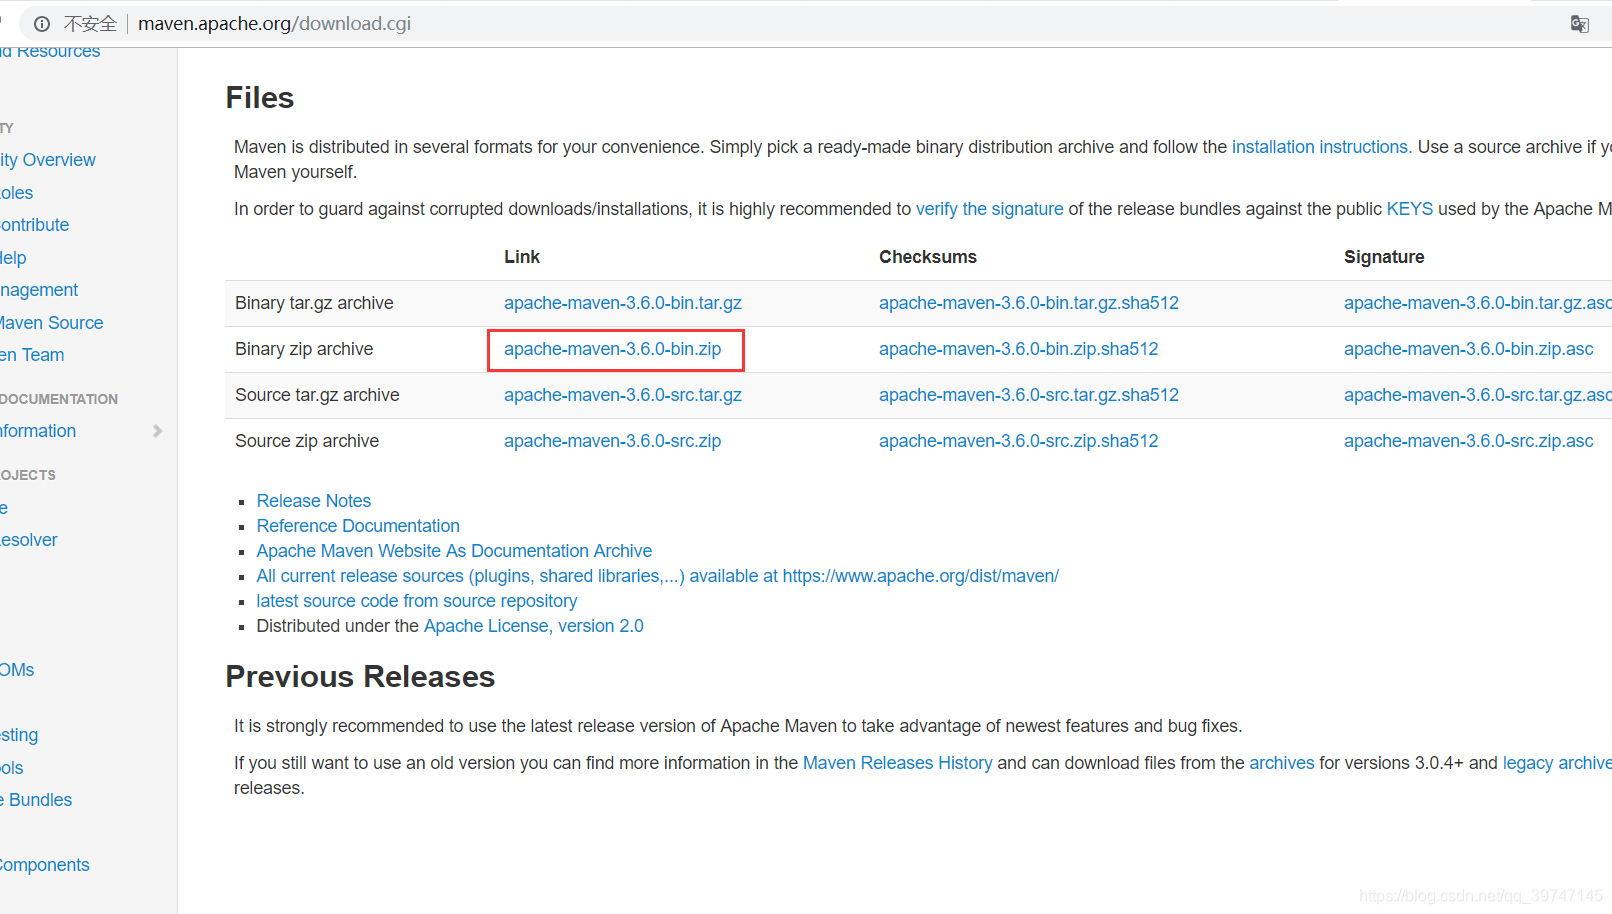Image resolution: width=1612 pixels, height=914 pixels.
Task: Open Roles sidebar item
Action: coord(17,193)
